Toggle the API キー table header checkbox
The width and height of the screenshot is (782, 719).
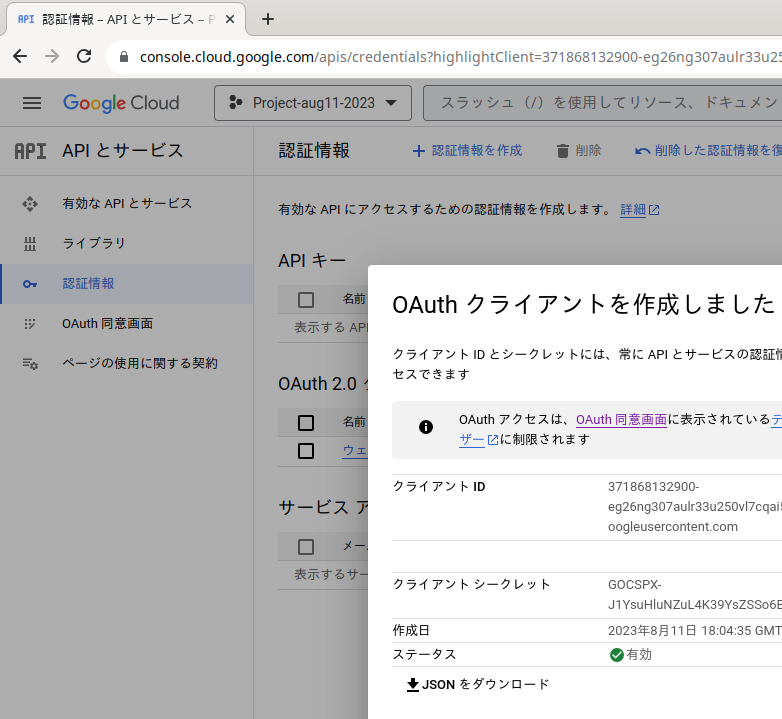pos(306,300)
